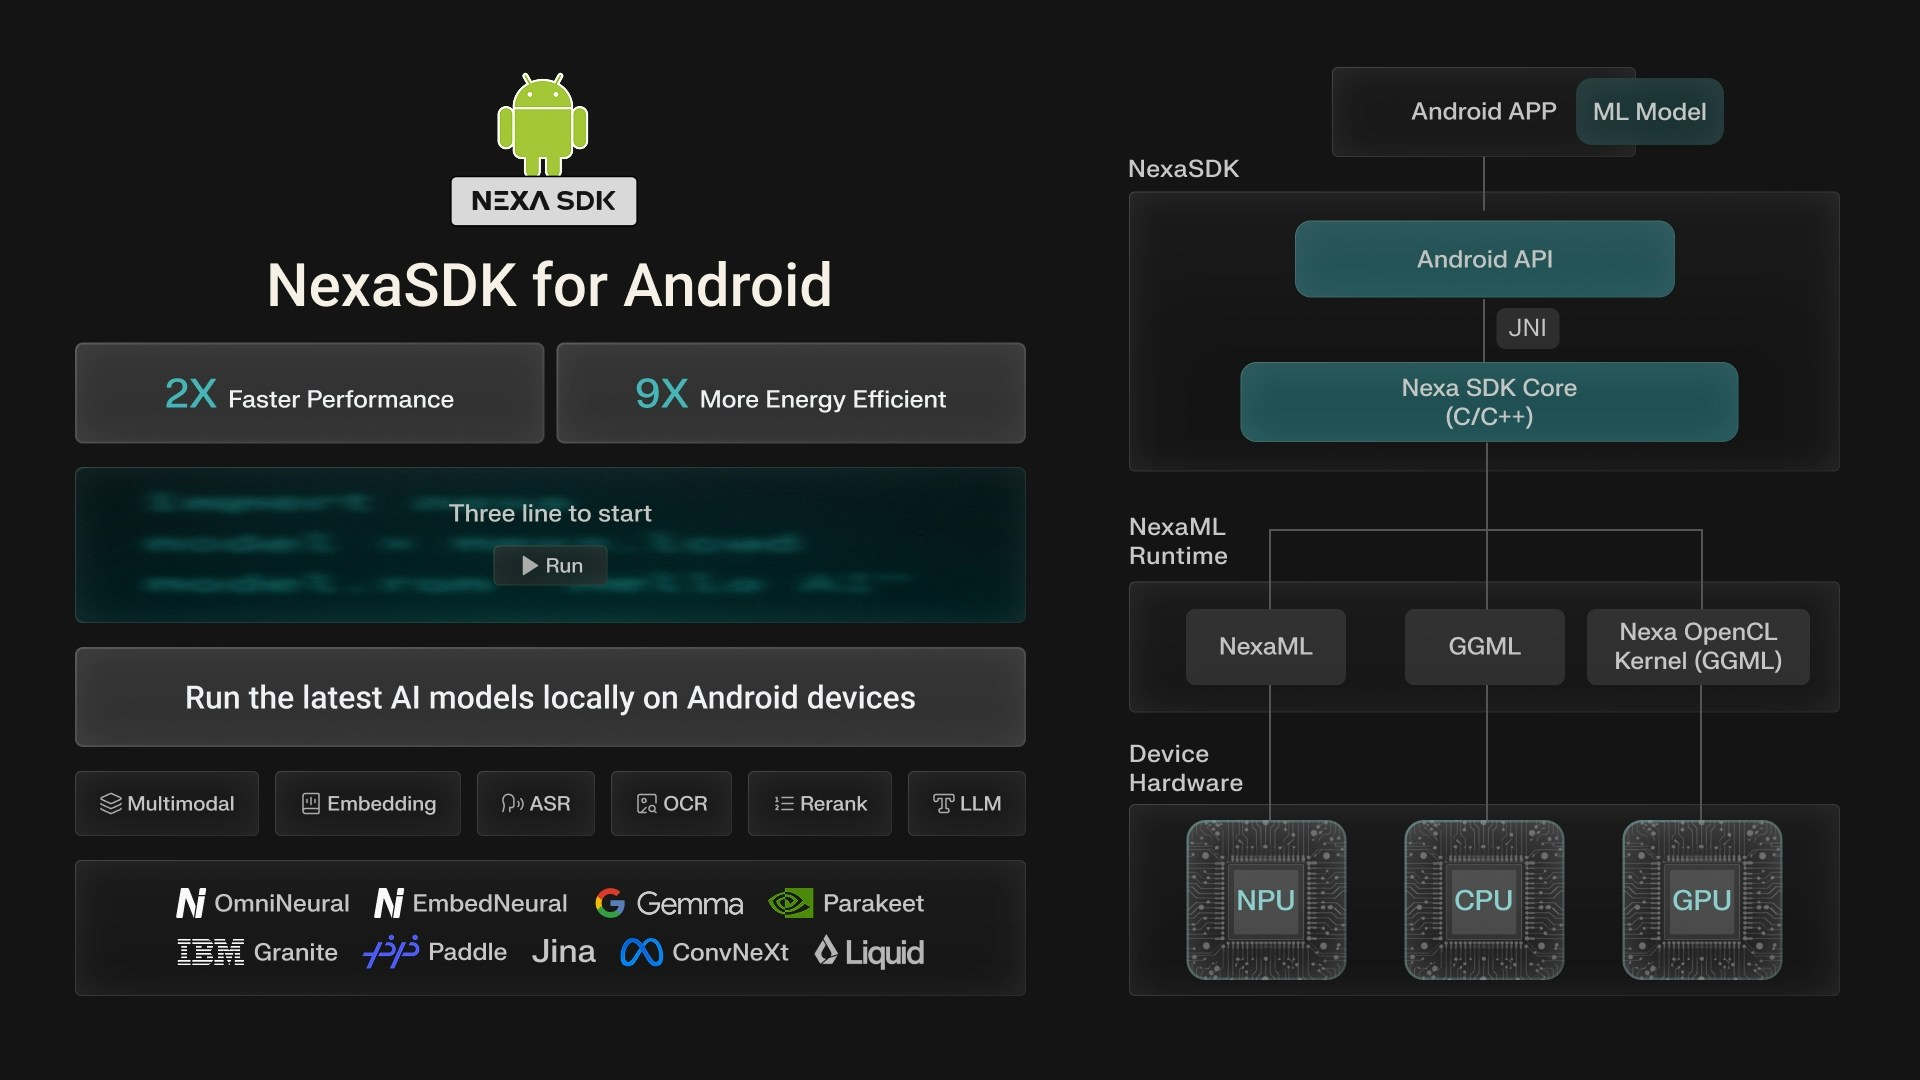Toggle the Rerank capability chip
Image resolution: width=1920 pixels, height=1080 pixels.
pos(819,803)
